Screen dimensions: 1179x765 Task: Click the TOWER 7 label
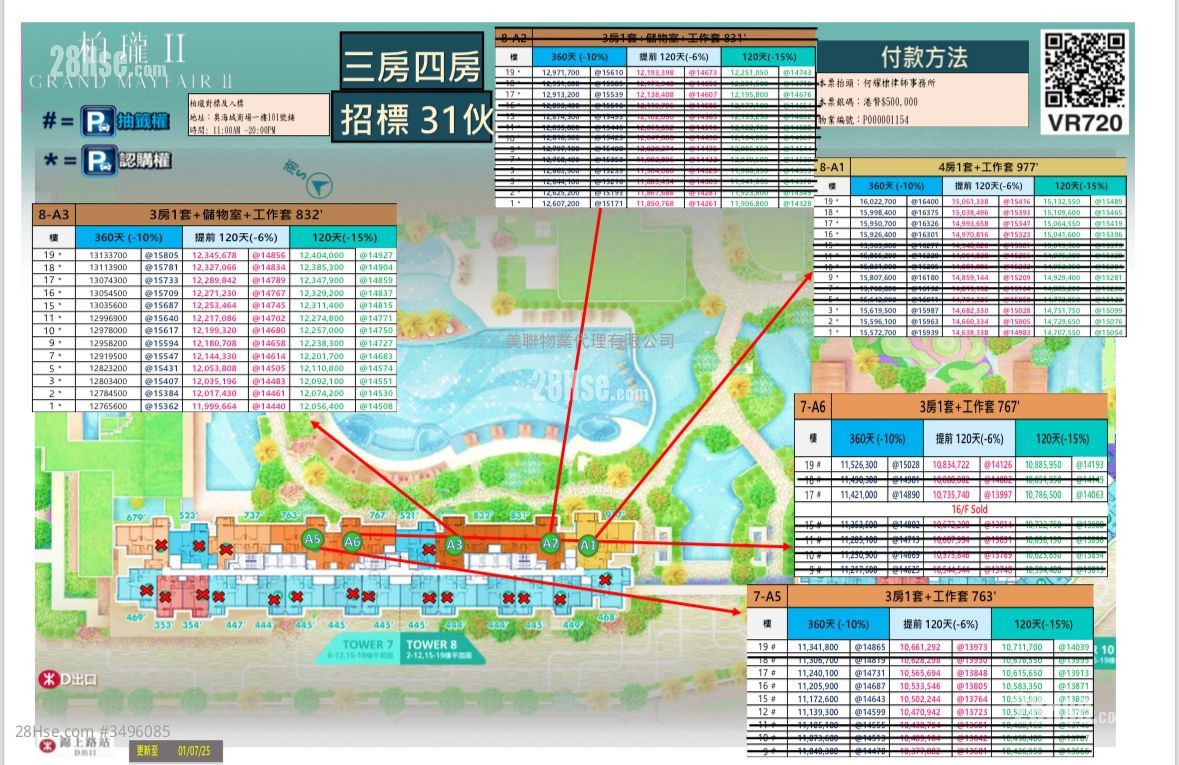pyautogui.click(x=368, y=645)
